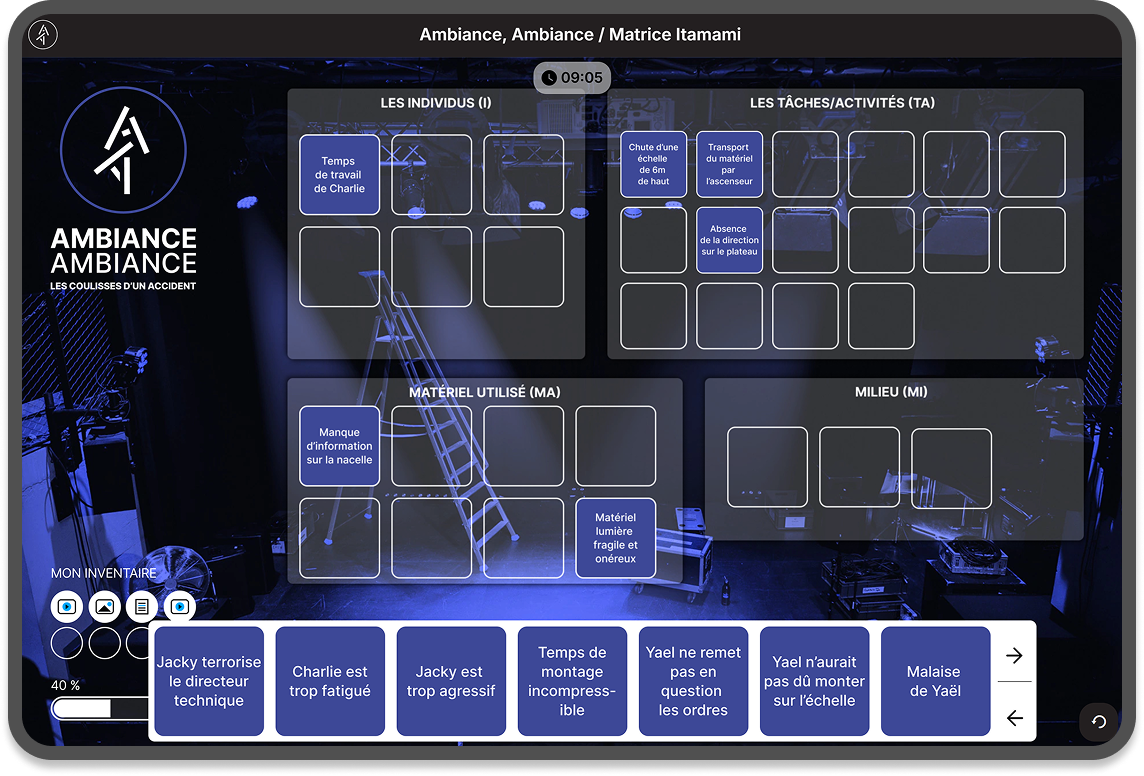This screenshot has width=1144, height=776.
Task: Pick the 'Jacky est trop agressif' card
Action: pos(451,681)
